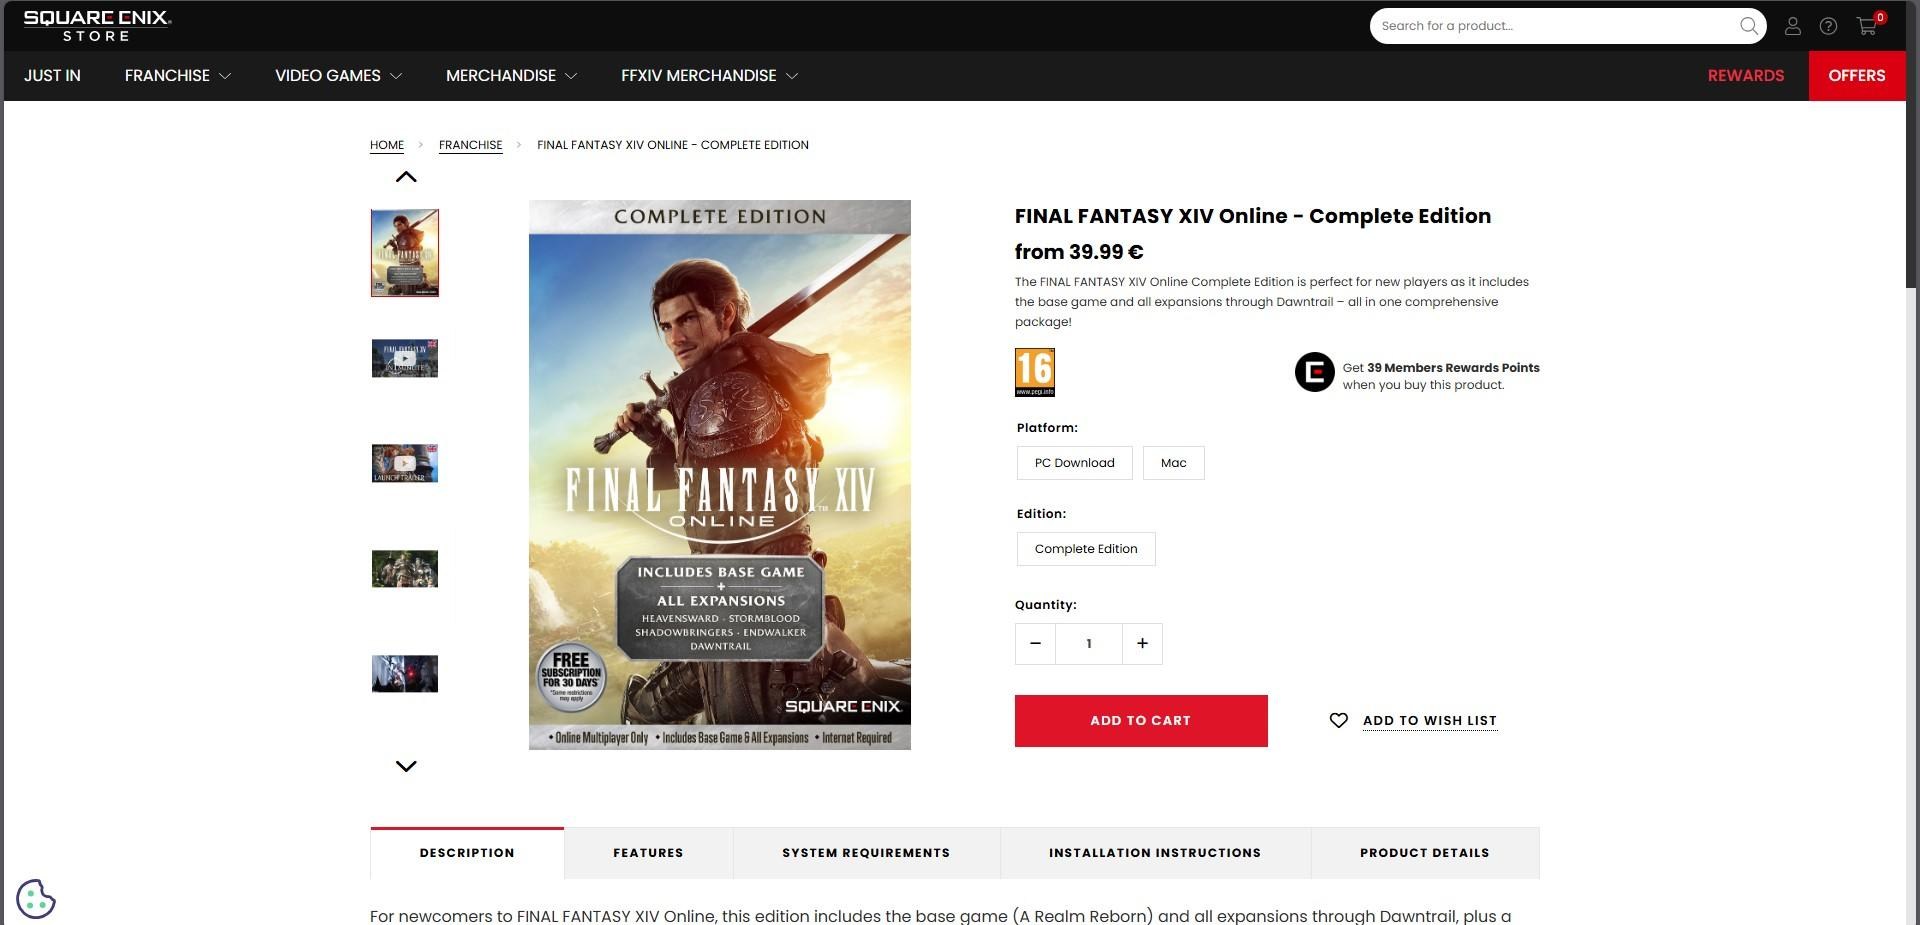This screenshot has width=1920, height=925.
Task: Switch to the System Requirements tab
Action: coord(866,853)
